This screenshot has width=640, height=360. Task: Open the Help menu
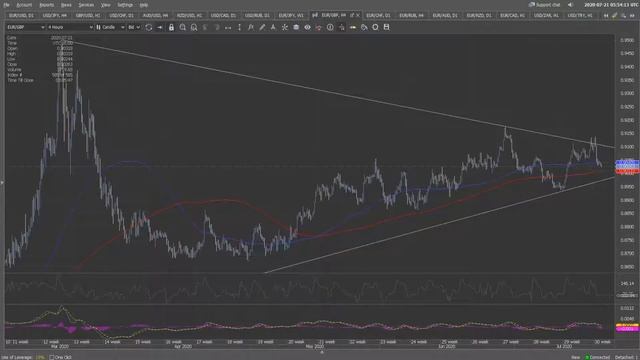pos(144,5)
